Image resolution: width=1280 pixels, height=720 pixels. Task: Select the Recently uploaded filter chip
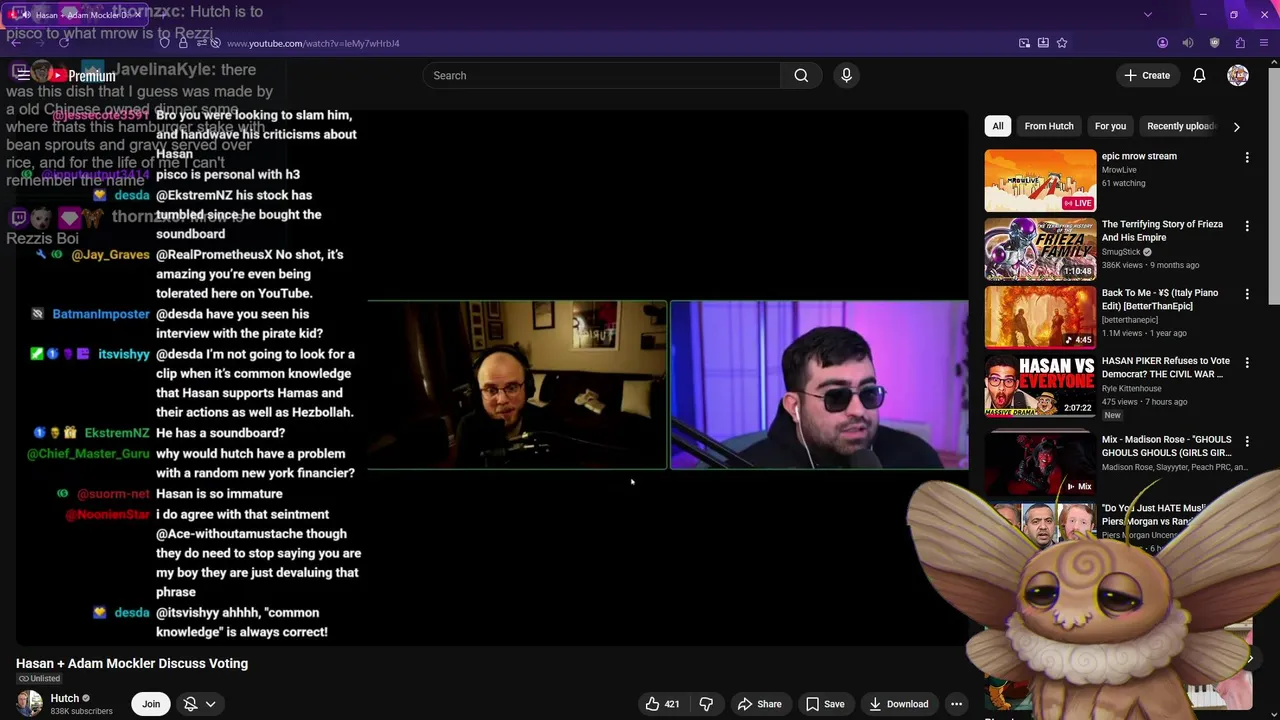click(1181, 126)
